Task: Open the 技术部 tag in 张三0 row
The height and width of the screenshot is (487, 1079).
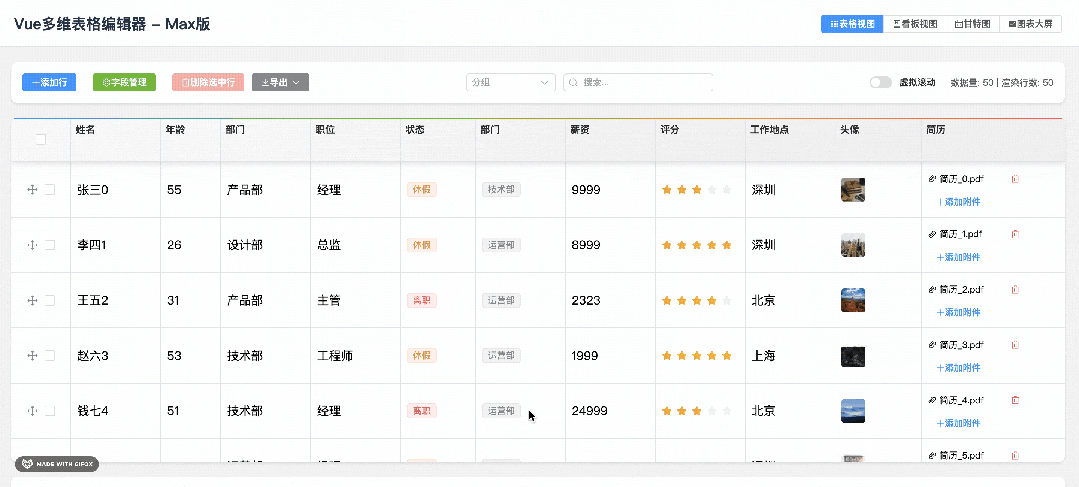Action: coord(501,190)
